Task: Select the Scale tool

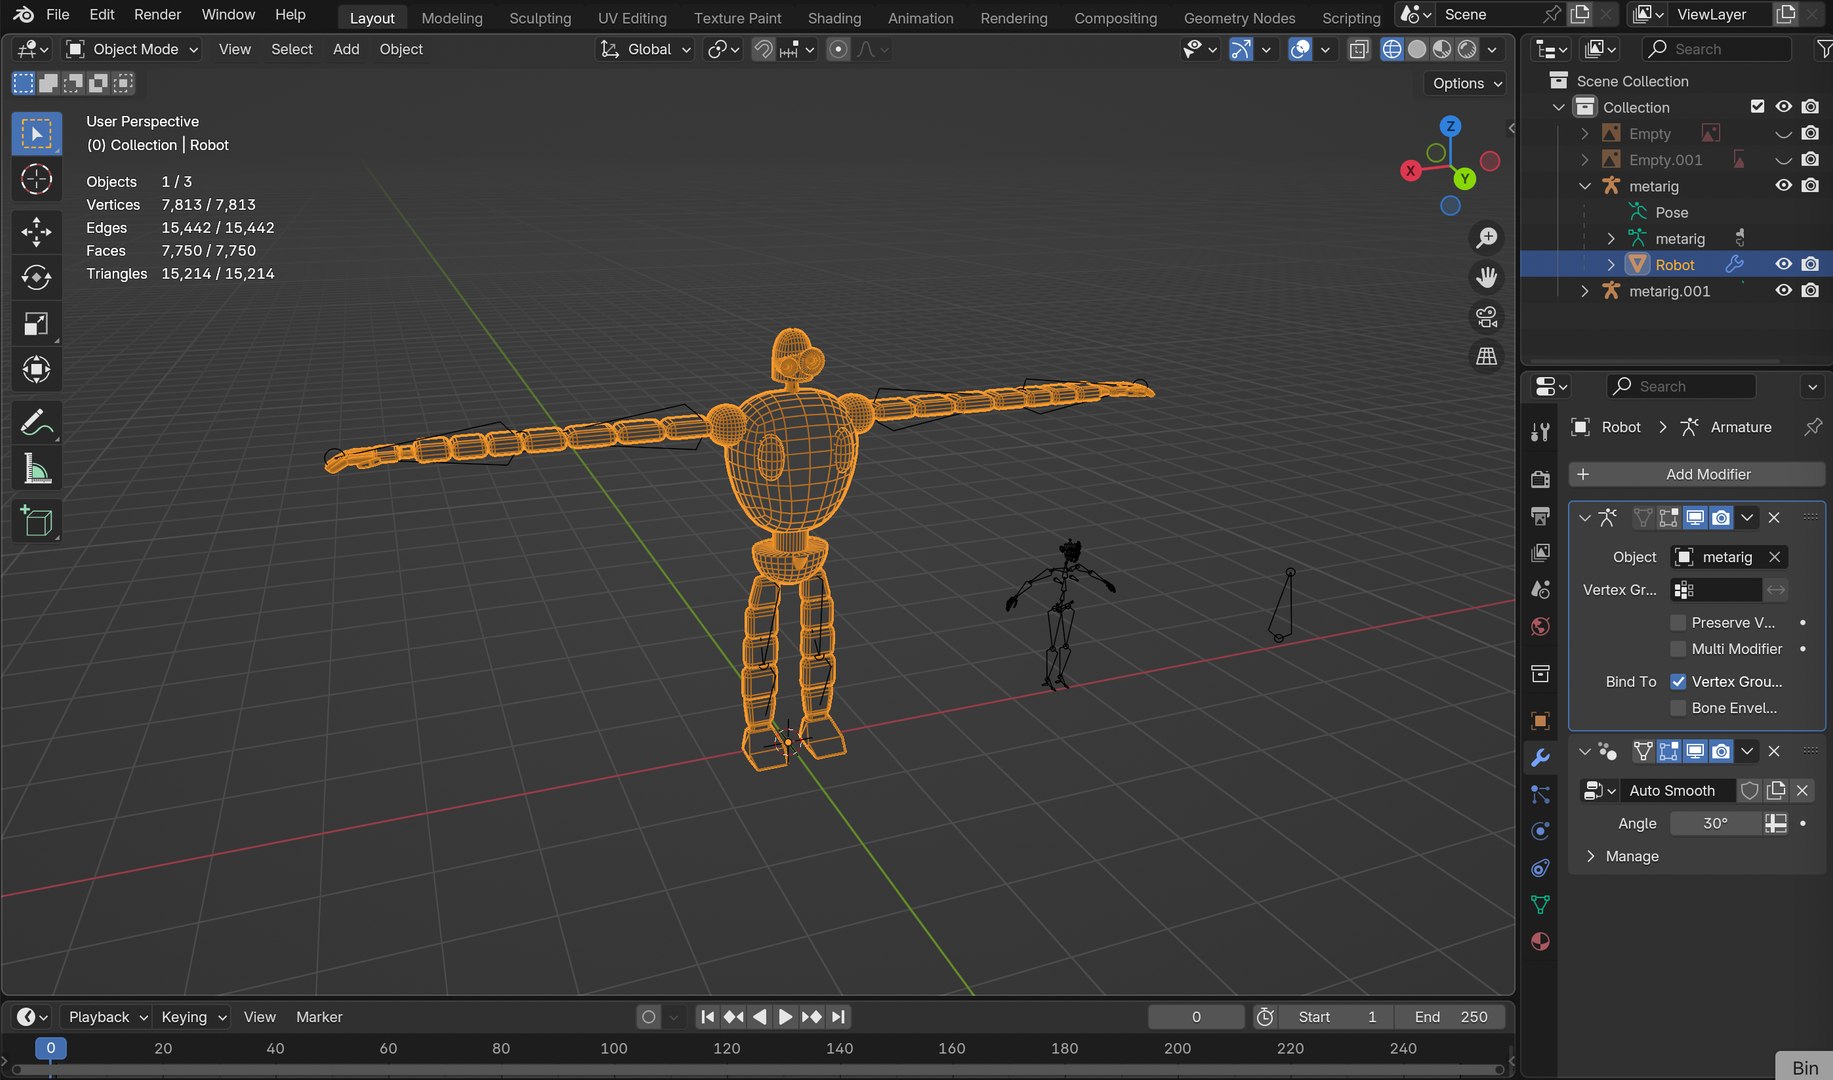Action: point(36,324)
